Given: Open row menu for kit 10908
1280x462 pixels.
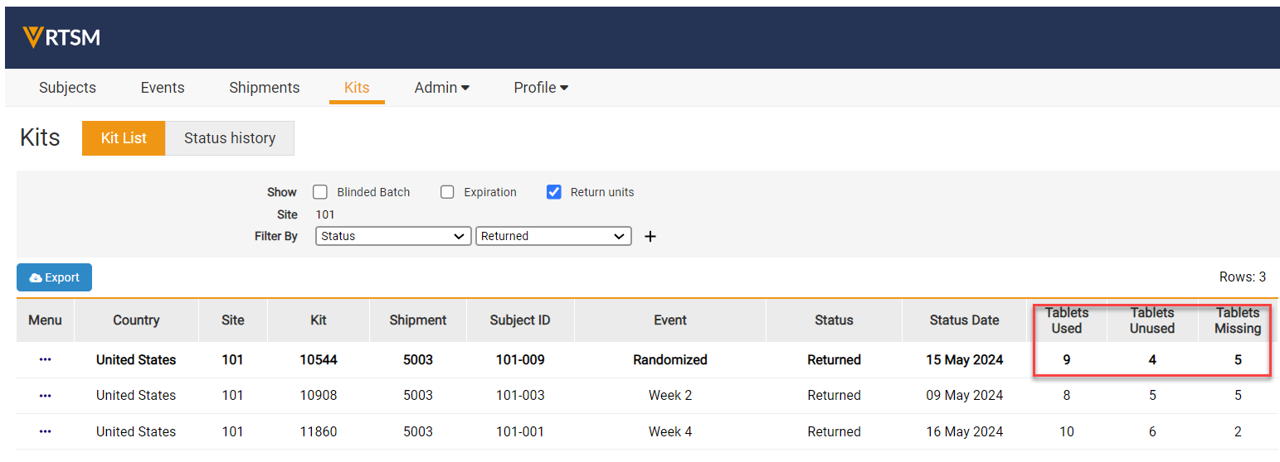Looking at the screenshot, I should pyautogui.click(x=45, y=396).
